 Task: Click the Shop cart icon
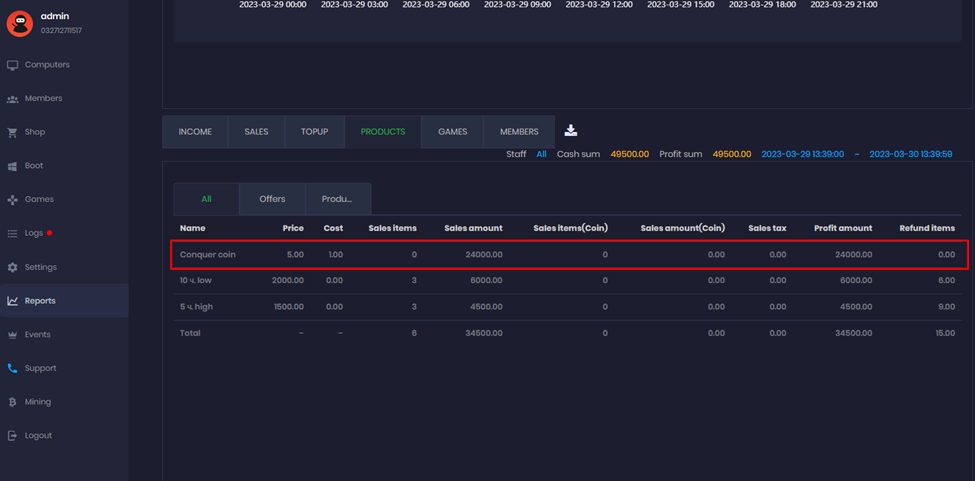tap(13, 132)
